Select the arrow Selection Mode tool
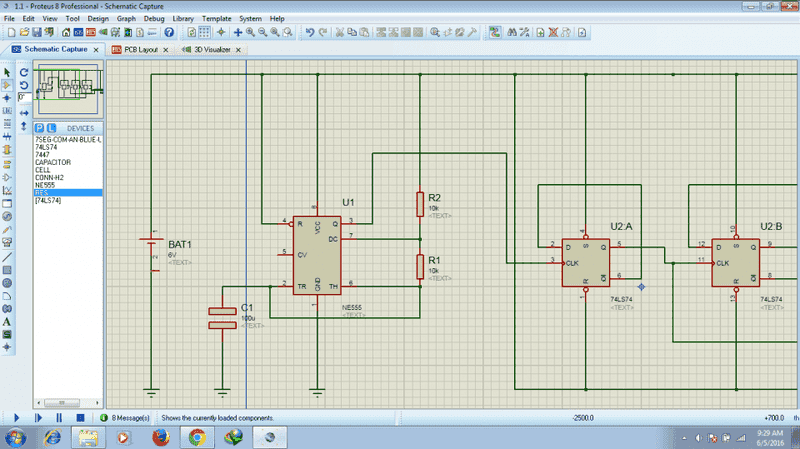Image resolution: width=800 pixels, height=449 pixels. coord(7,72)
